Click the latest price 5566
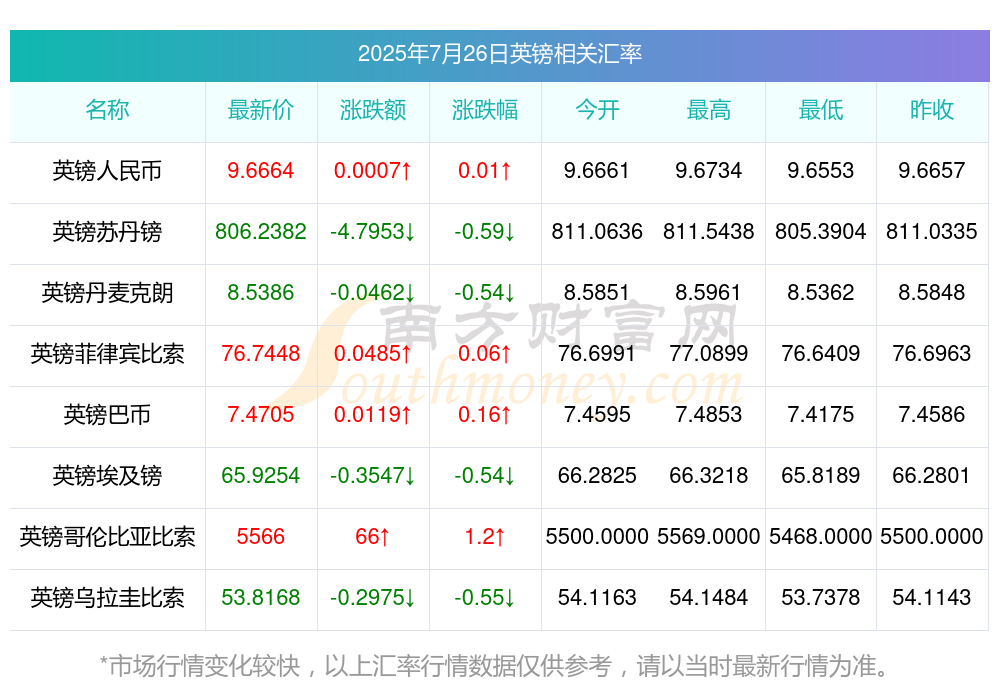1000x698 pixels. click(261, 536)
